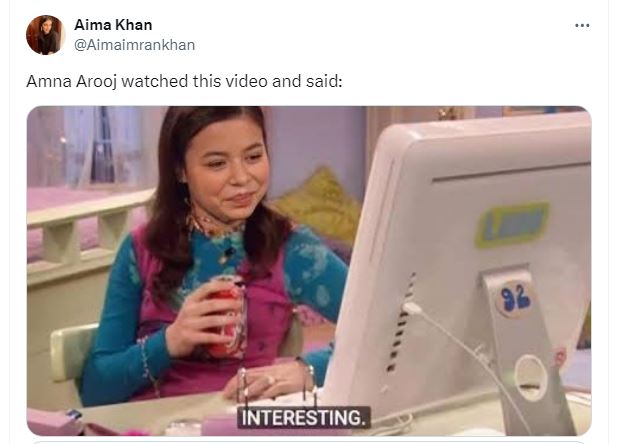Click the INTERESTING. subtitle caption
The width and height of the screenshot is (626, 444).
pos(303,418)
